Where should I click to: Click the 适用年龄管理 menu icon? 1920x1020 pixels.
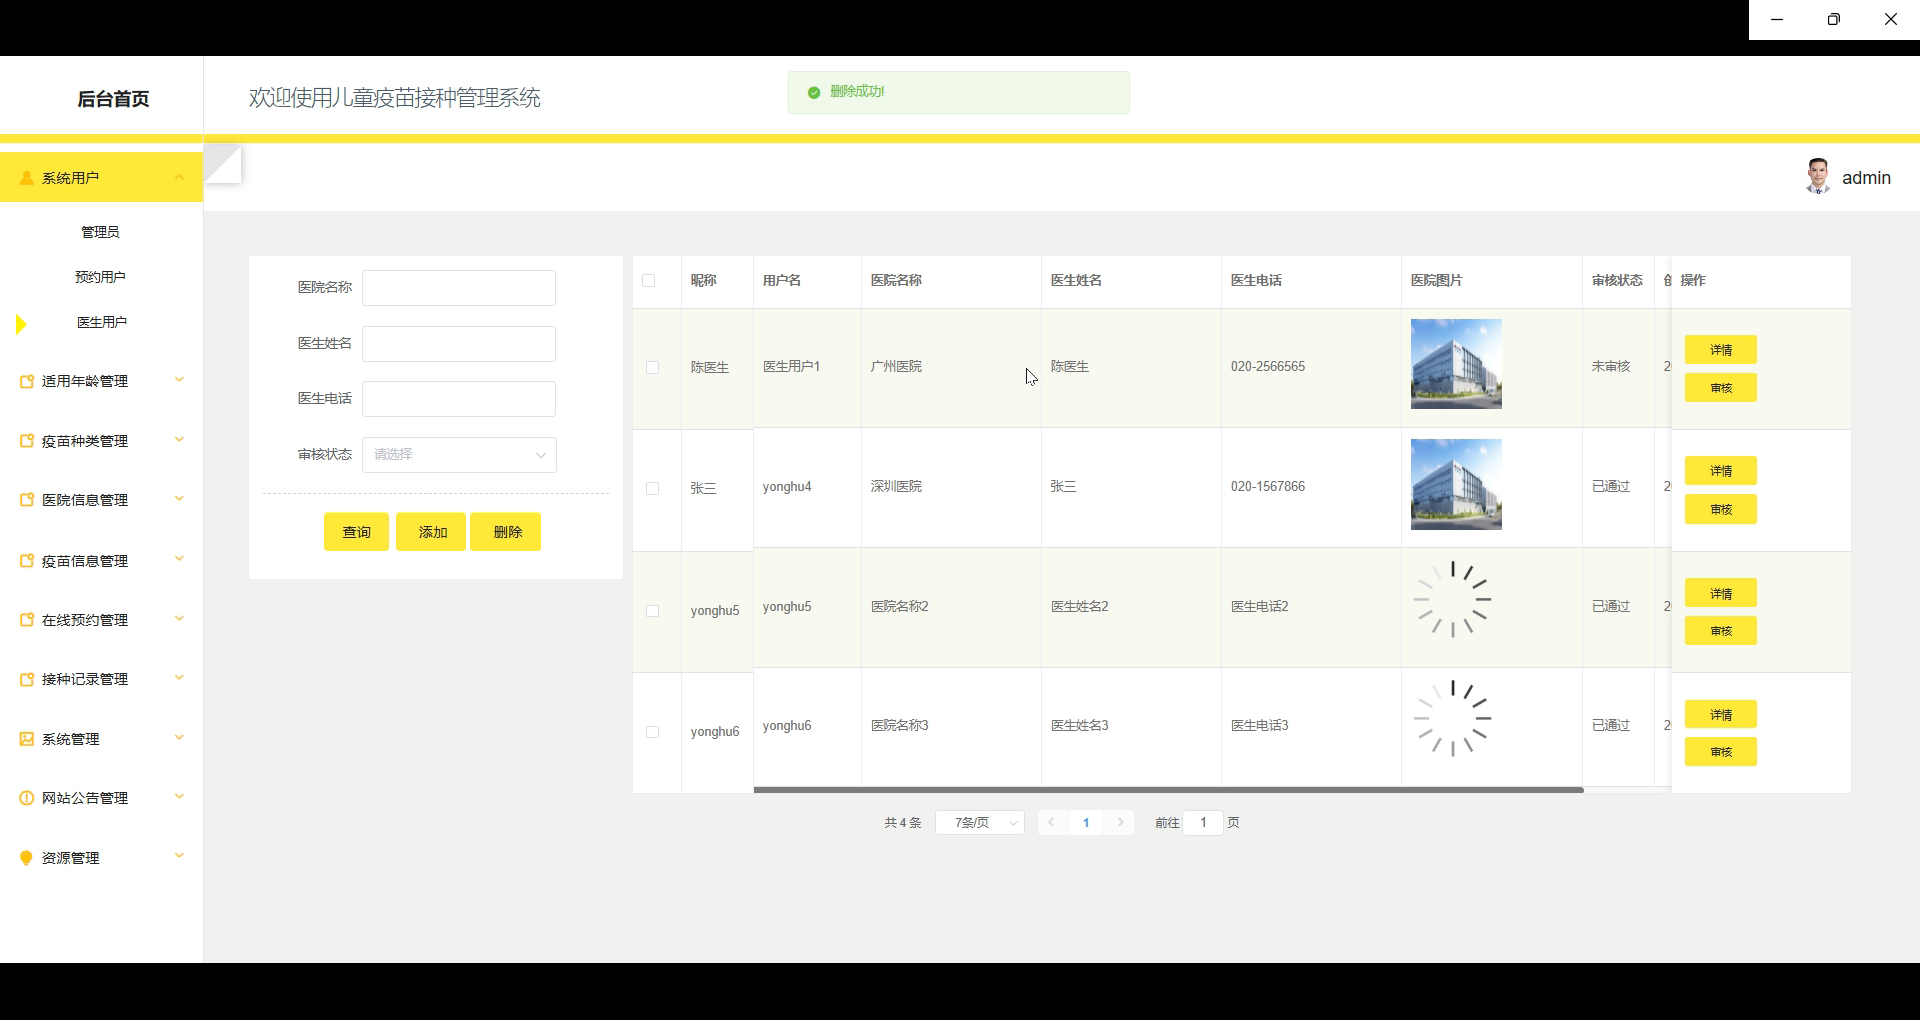pos(27,381)
